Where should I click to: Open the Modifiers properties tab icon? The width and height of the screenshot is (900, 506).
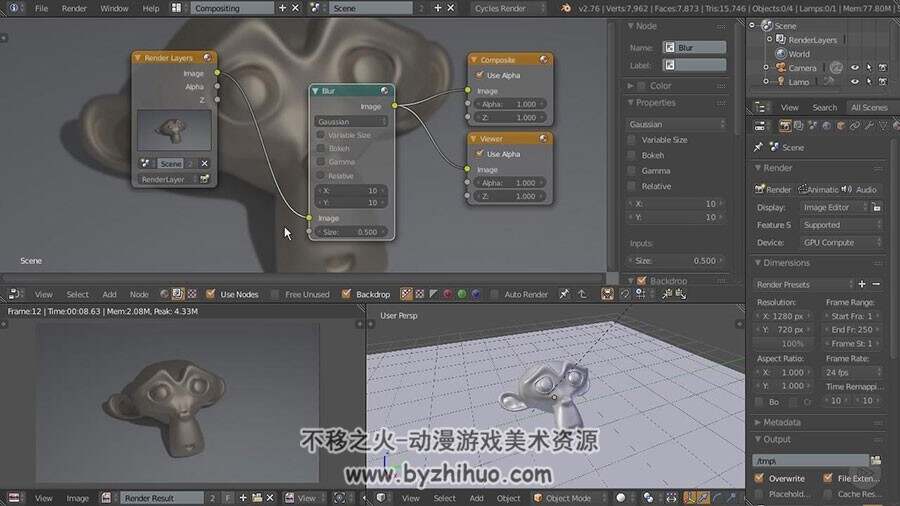coord(869,126)
